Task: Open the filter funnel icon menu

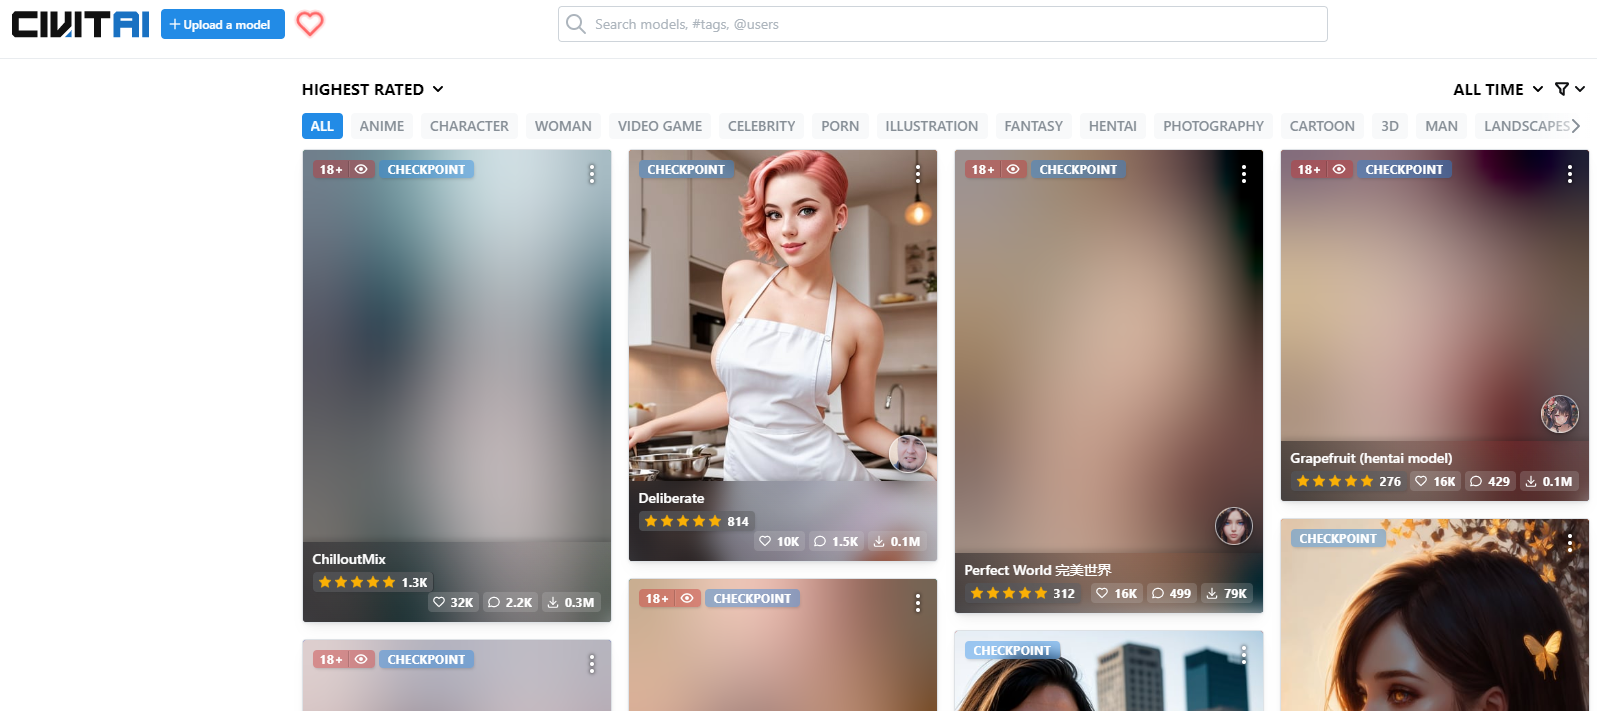Action: point(1568,89)
